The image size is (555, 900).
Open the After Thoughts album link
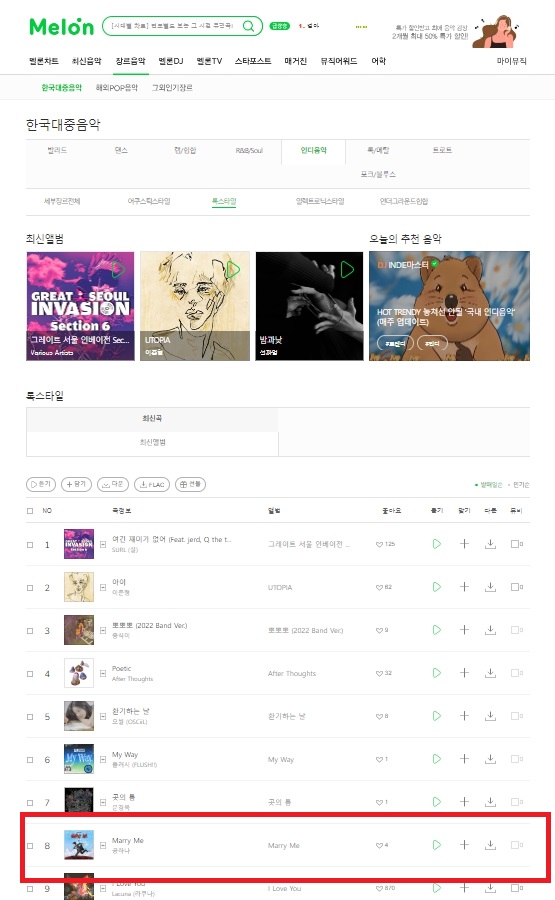click(292, 673)
